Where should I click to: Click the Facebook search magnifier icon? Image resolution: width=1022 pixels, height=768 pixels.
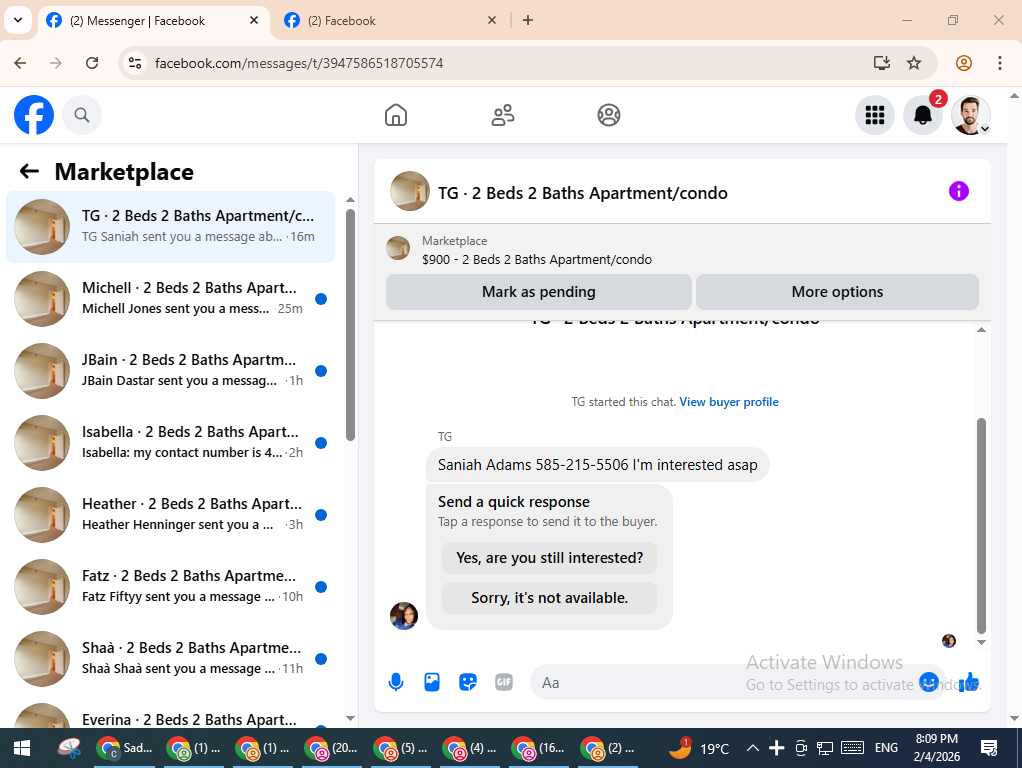pos(81,115)
